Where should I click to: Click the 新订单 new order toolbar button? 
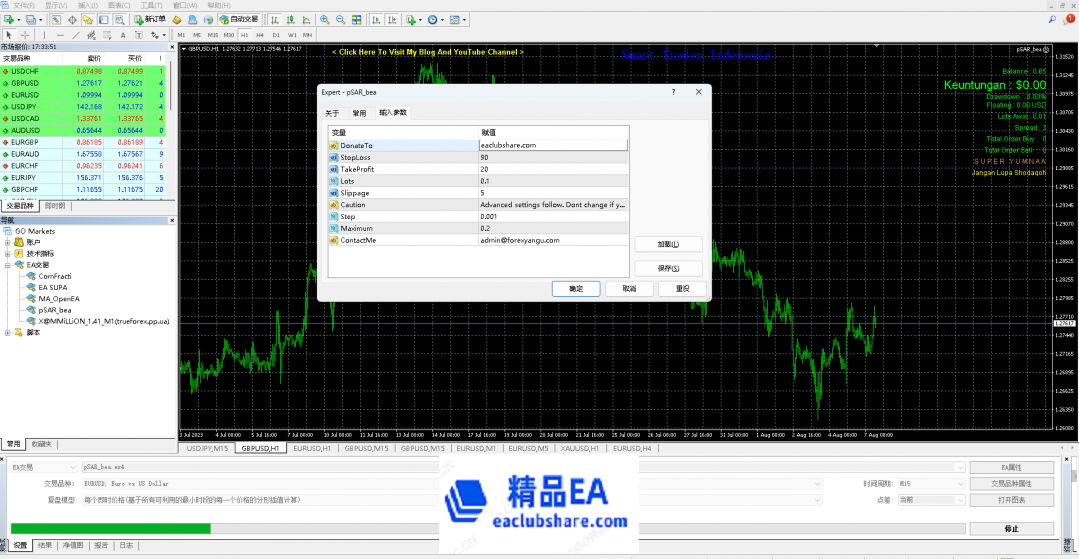151,19
